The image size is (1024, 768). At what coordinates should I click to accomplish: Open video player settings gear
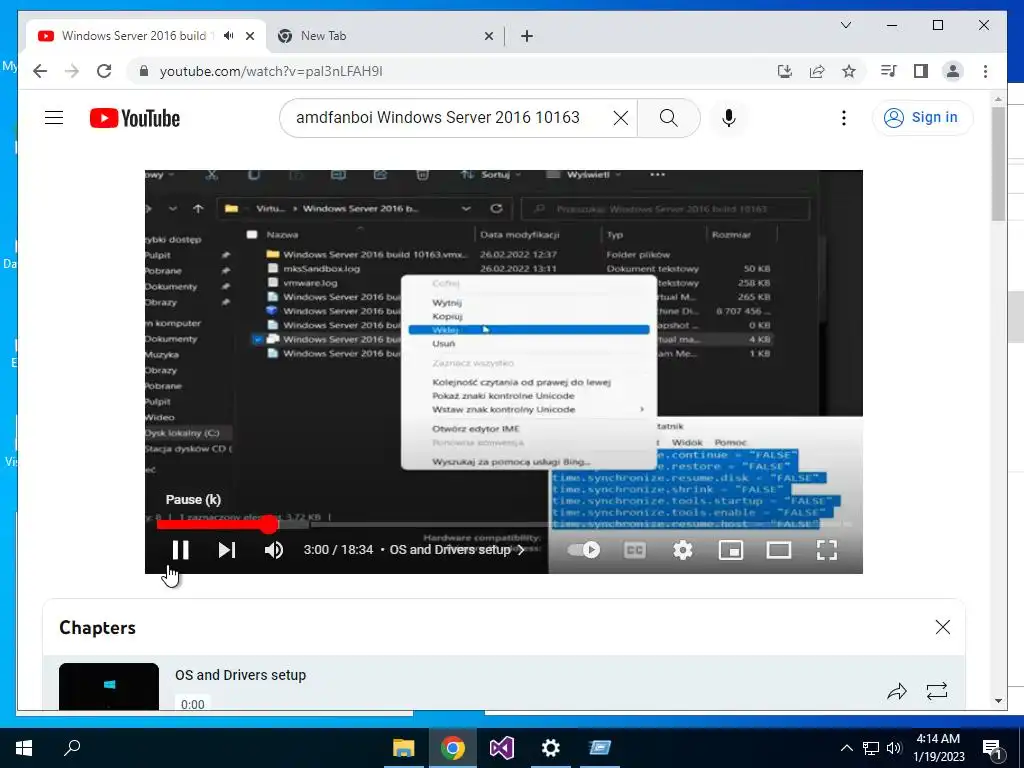click(682, 550)
